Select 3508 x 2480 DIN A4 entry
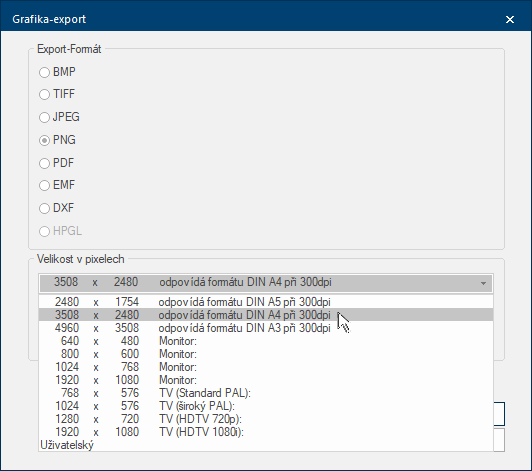 (266, 315)
